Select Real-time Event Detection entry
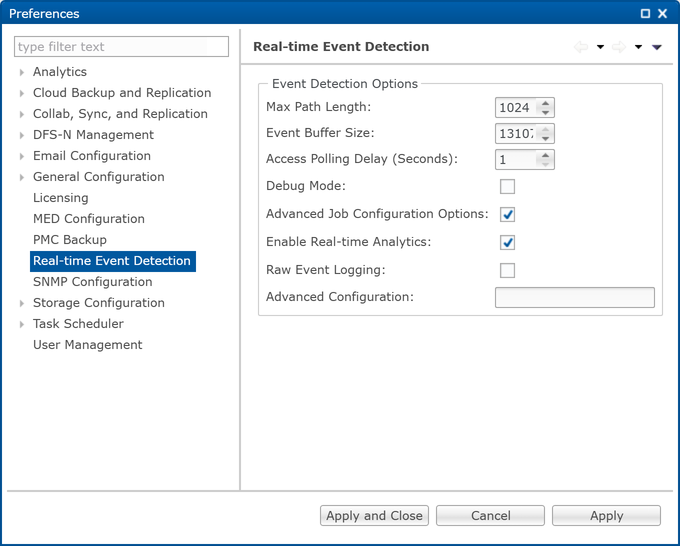Screen dimensions: 680x546 point(113,261)
